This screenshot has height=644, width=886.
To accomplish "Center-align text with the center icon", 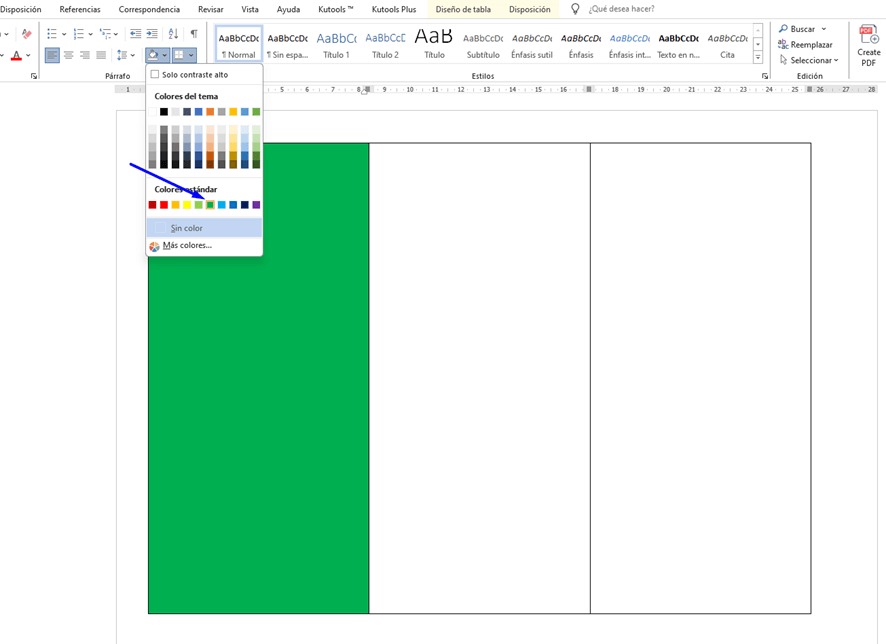I will (x=69, y=55).
